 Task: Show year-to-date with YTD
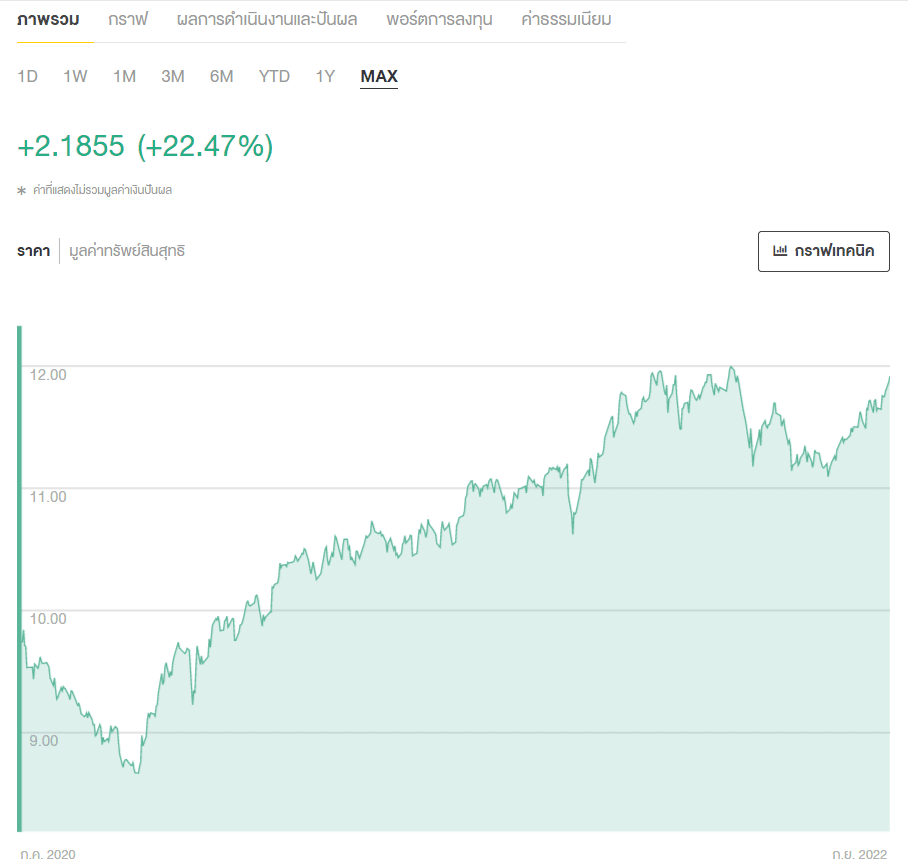tap(274, 77)
